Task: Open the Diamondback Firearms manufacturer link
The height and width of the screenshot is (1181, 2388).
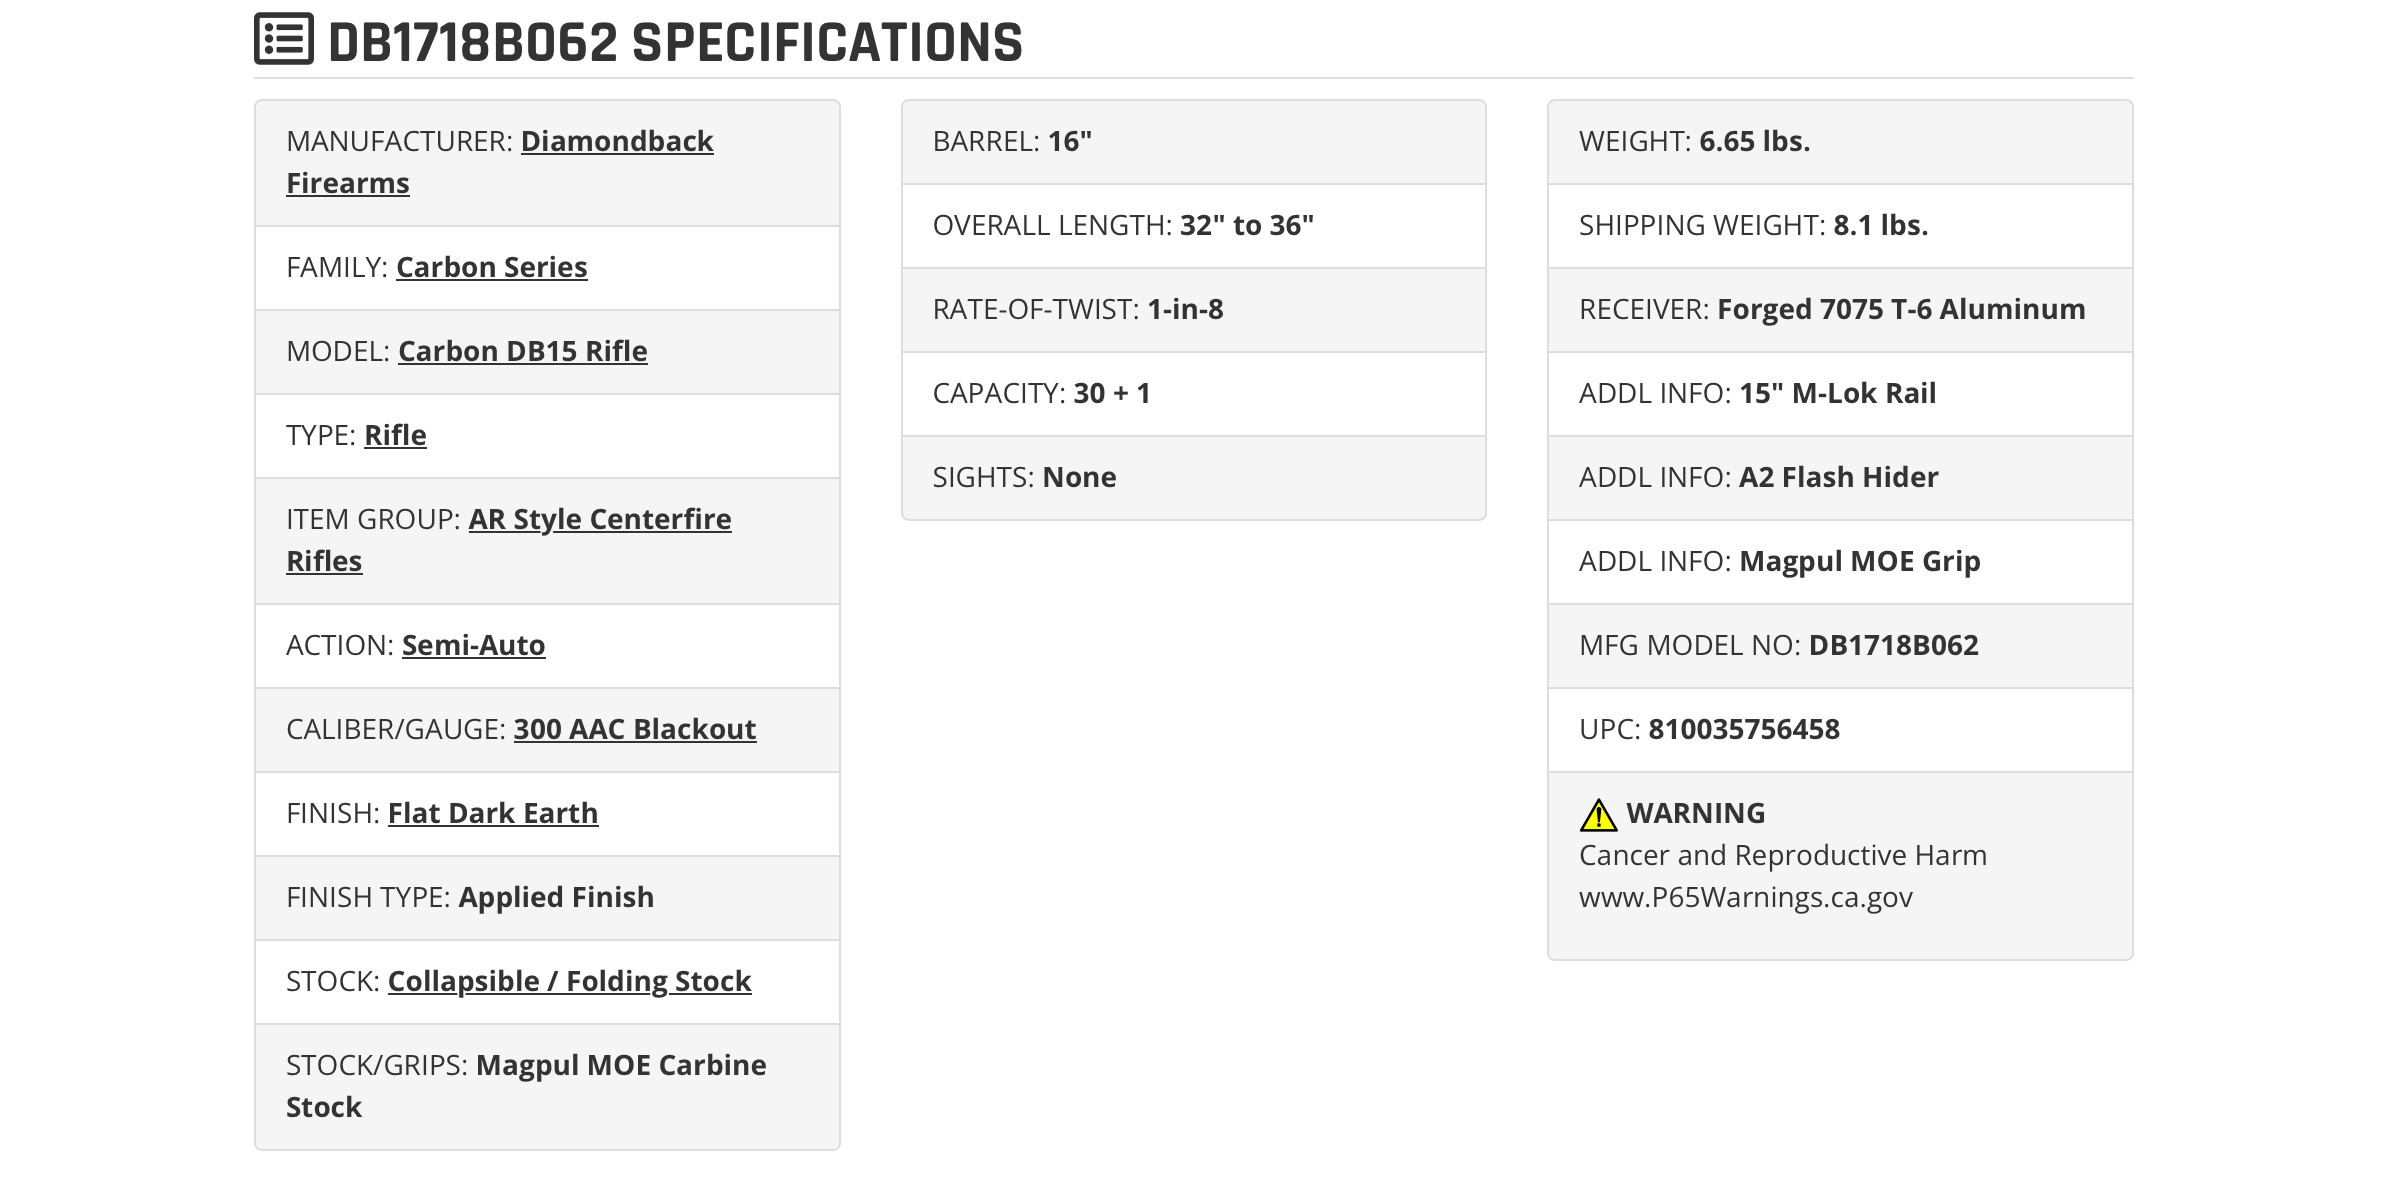Action: pos(499,162)
